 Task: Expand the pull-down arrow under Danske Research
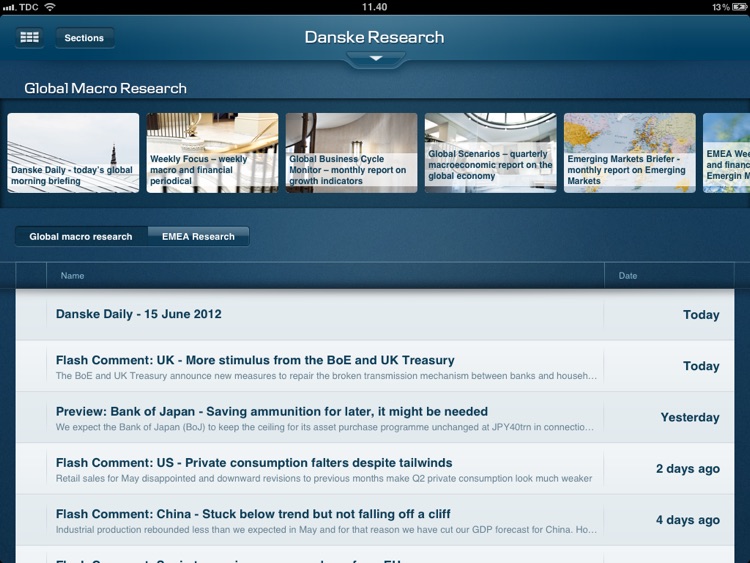click(376, 58)
